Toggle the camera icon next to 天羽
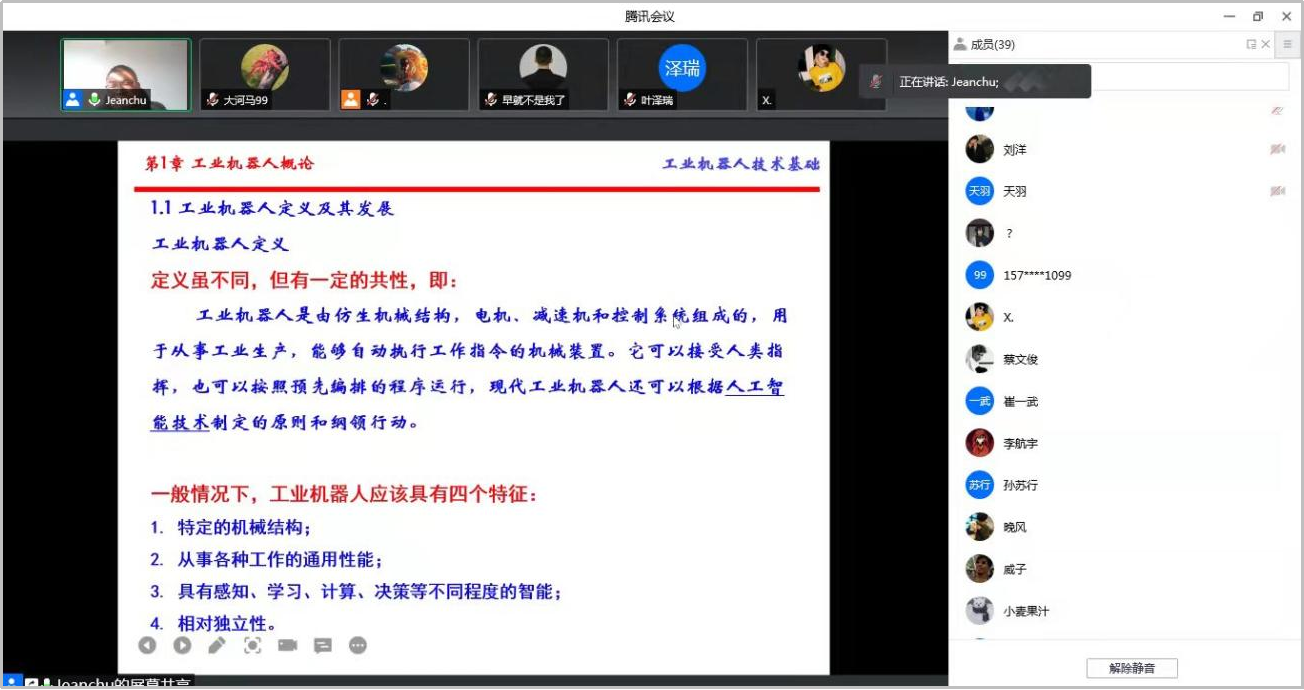 [1277, 191]
